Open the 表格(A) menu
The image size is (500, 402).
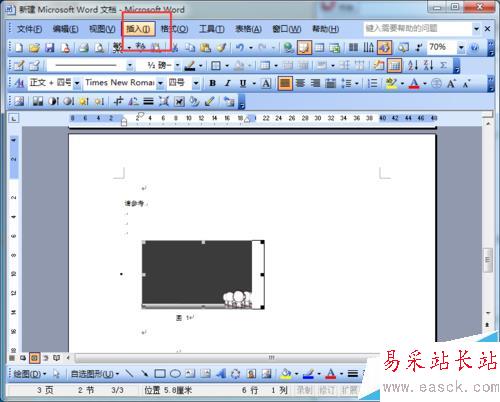tap(248, 29)
